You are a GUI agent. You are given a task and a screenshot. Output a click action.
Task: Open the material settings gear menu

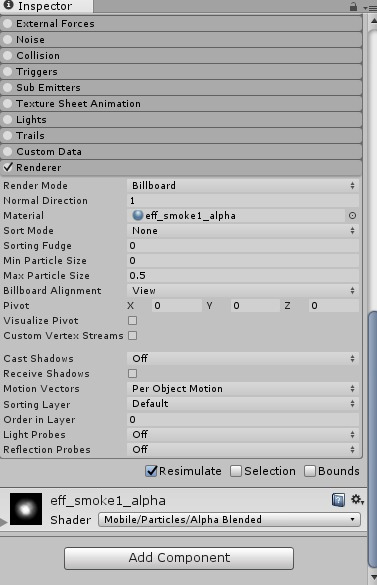(357, 499)
